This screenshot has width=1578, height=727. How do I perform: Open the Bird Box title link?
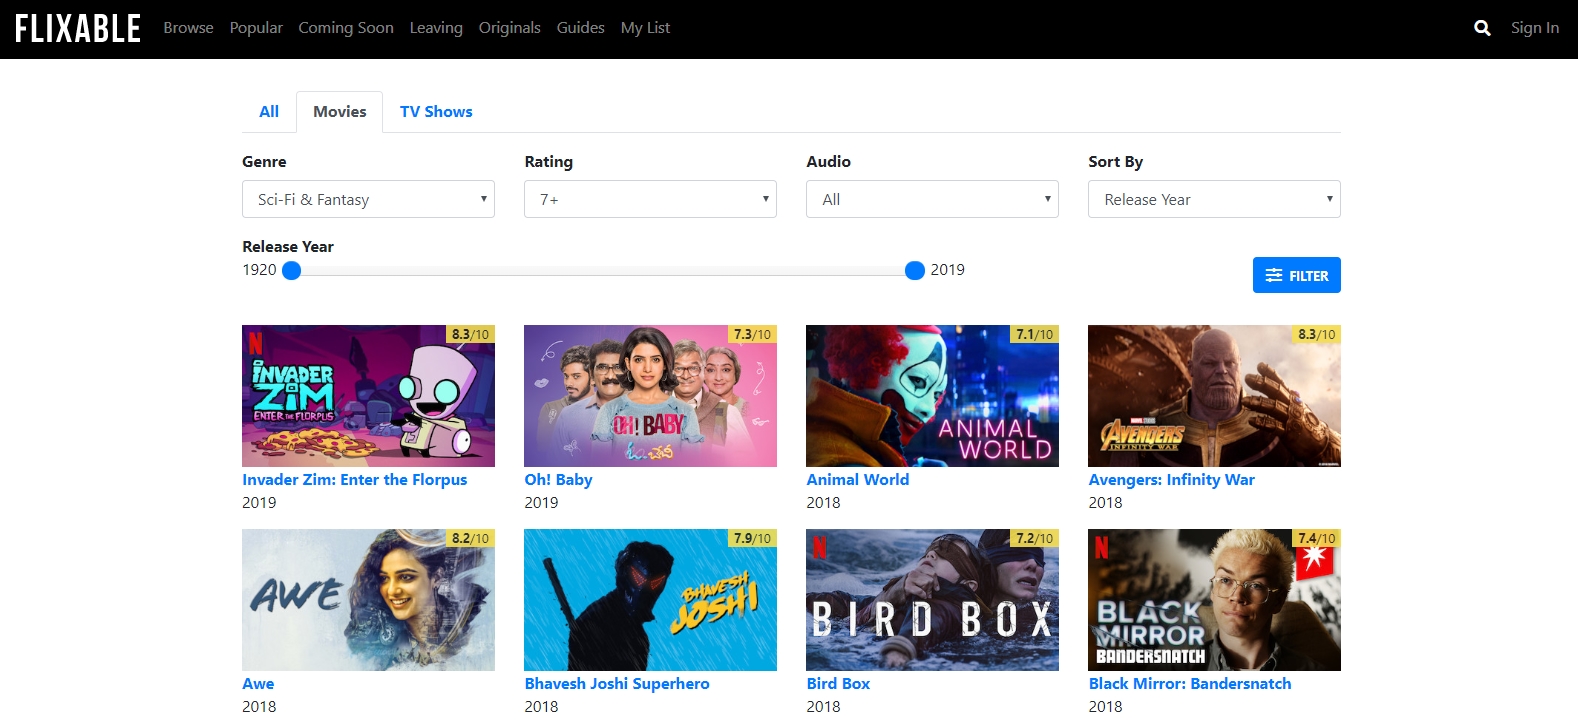pyautogui.click(x=838, y=684)
